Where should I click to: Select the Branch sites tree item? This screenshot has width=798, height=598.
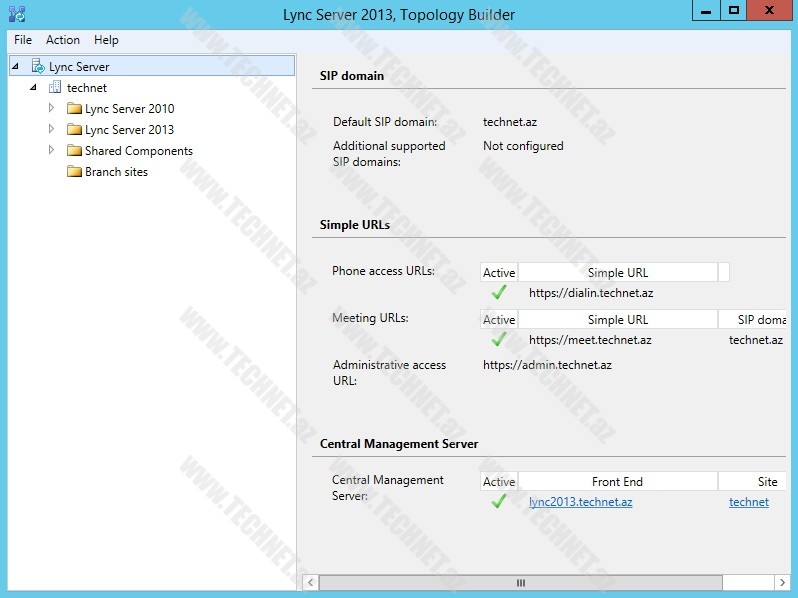116,172
